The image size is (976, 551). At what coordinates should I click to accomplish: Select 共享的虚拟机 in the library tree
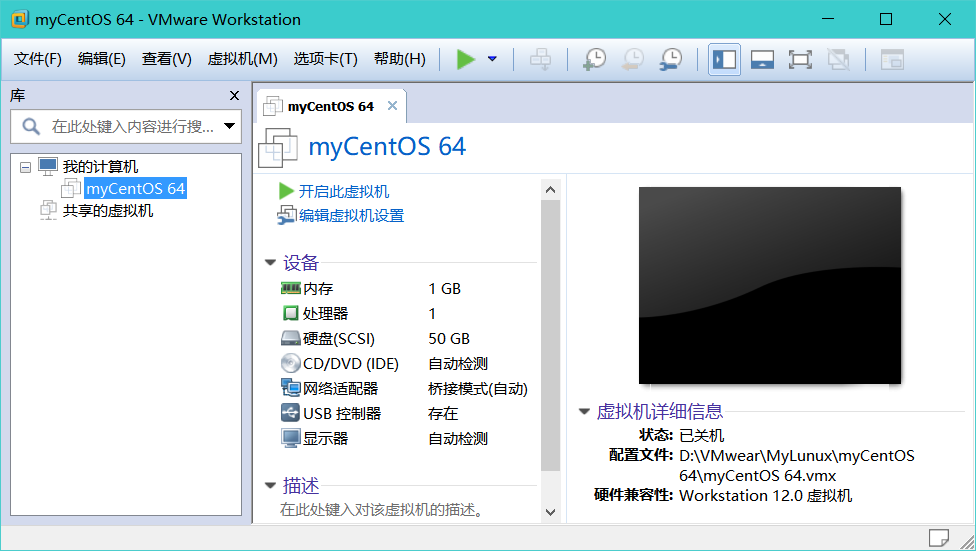point(108,210)
